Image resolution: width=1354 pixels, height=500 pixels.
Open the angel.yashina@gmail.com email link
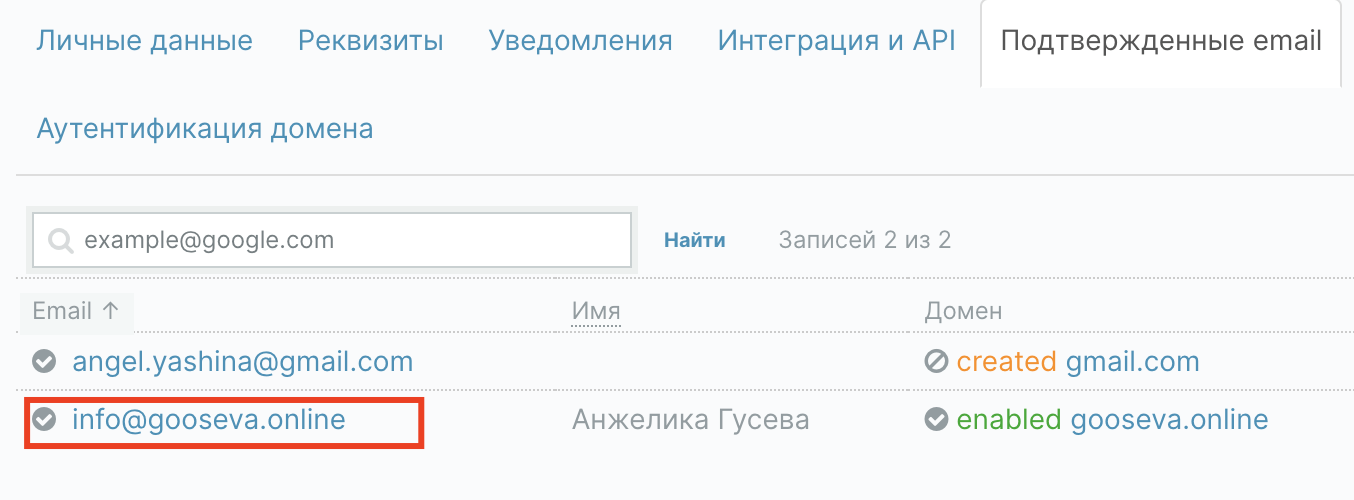(x=242, y=361)
